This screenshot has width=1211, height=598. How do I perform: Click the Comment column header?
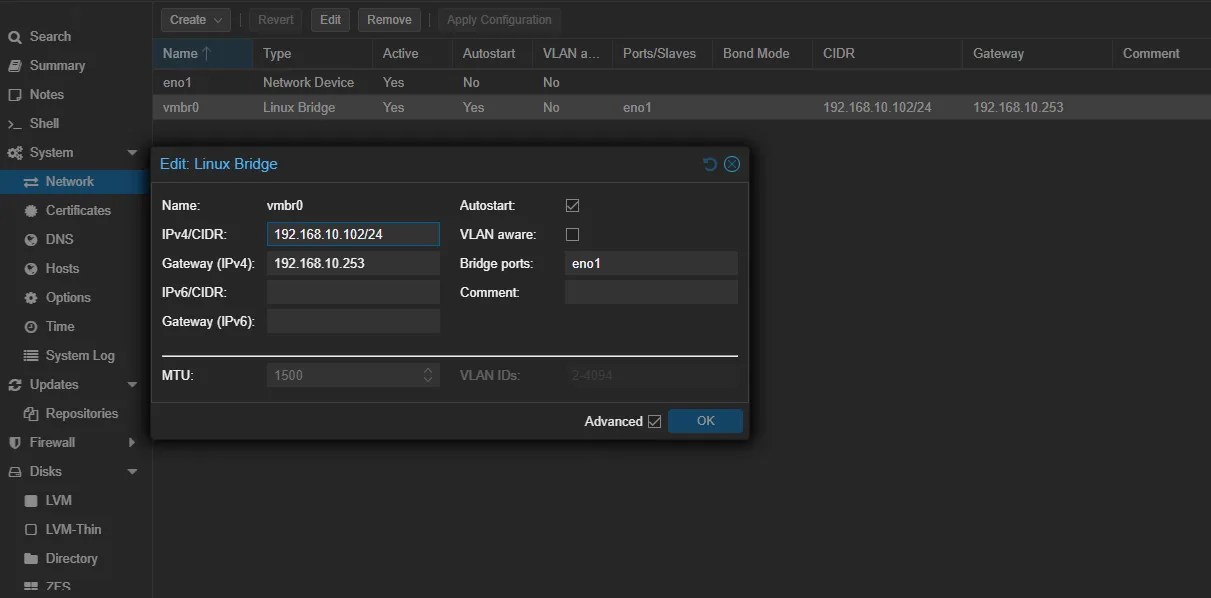(1161, 54)
